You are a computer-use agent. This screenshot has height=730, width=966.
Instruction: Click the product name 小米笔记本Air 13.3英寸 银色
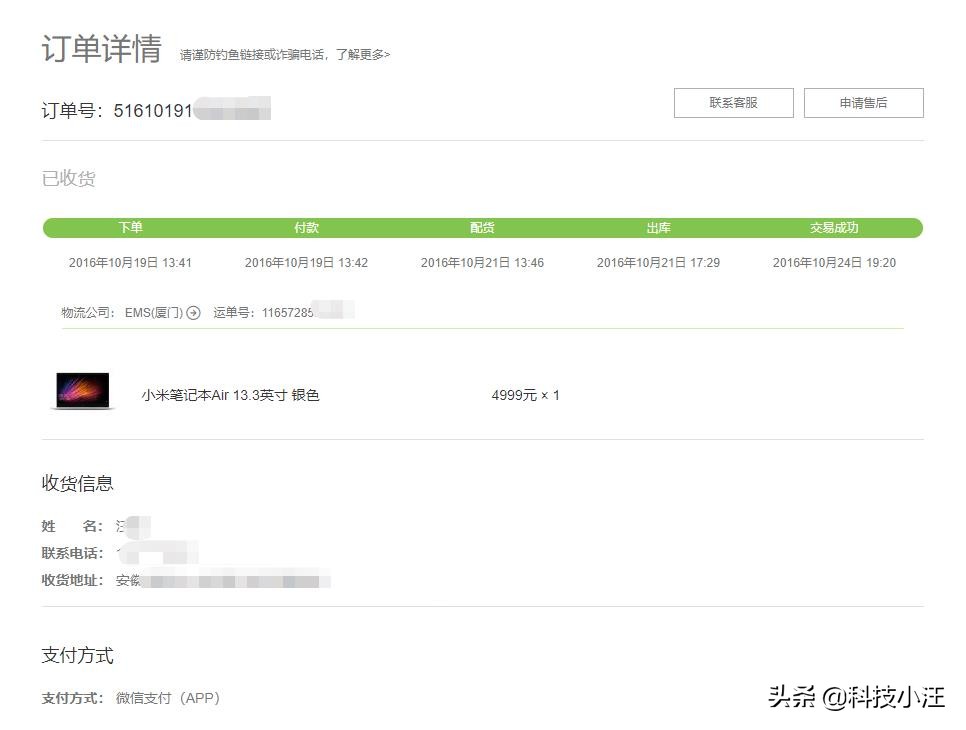click(233, 394)
